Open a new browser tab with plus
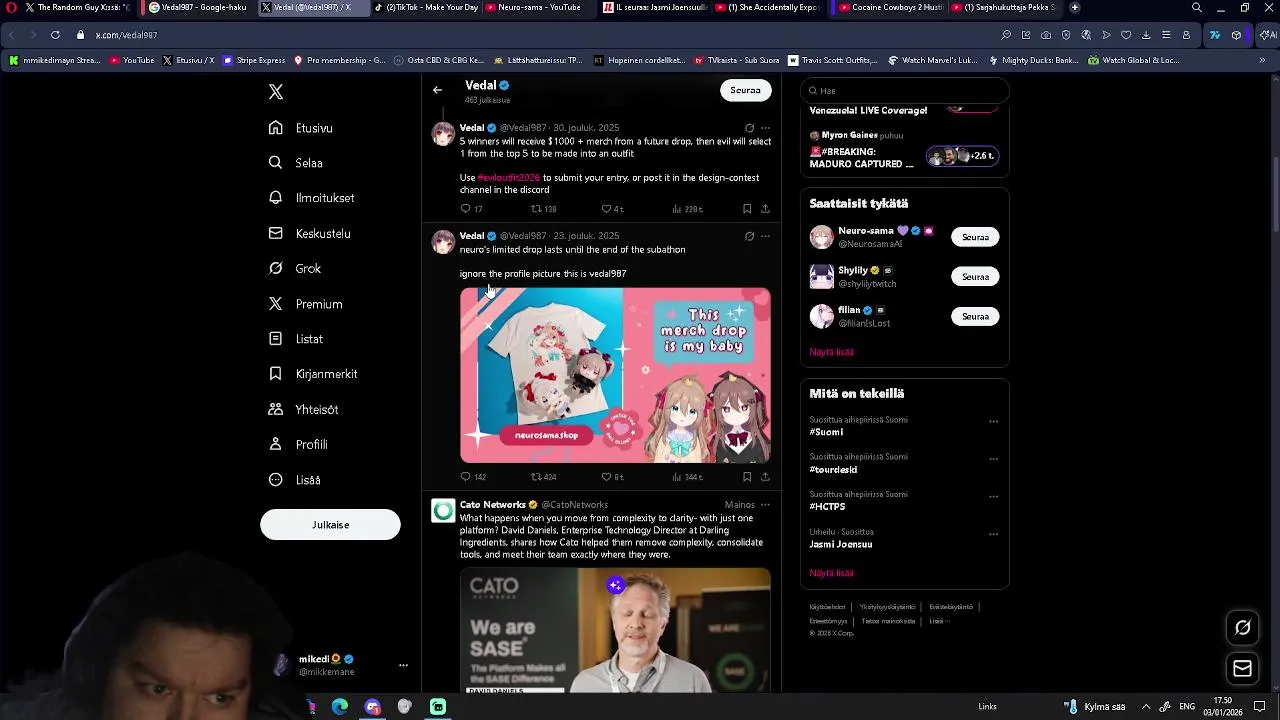This screenshot has height=720, width=1280. (1075, 7)
